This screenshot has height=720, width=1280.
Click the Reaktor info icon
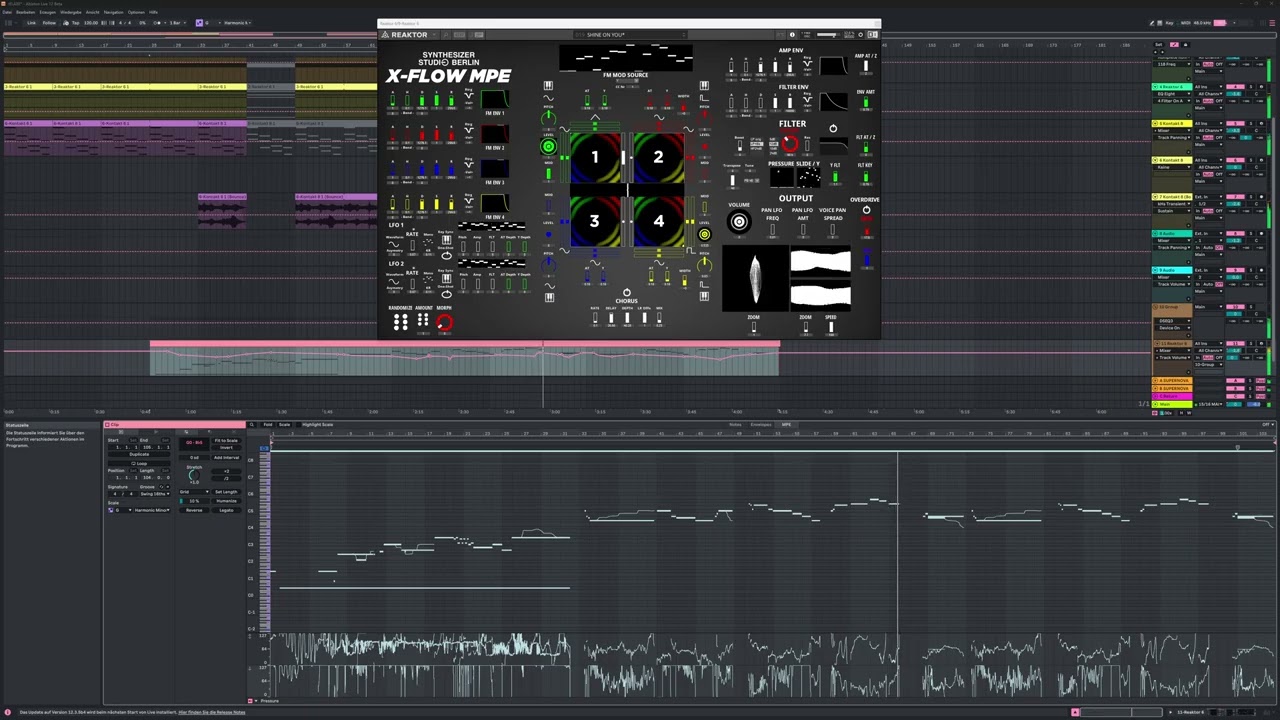pyautogui.click(x=792, y=35)
